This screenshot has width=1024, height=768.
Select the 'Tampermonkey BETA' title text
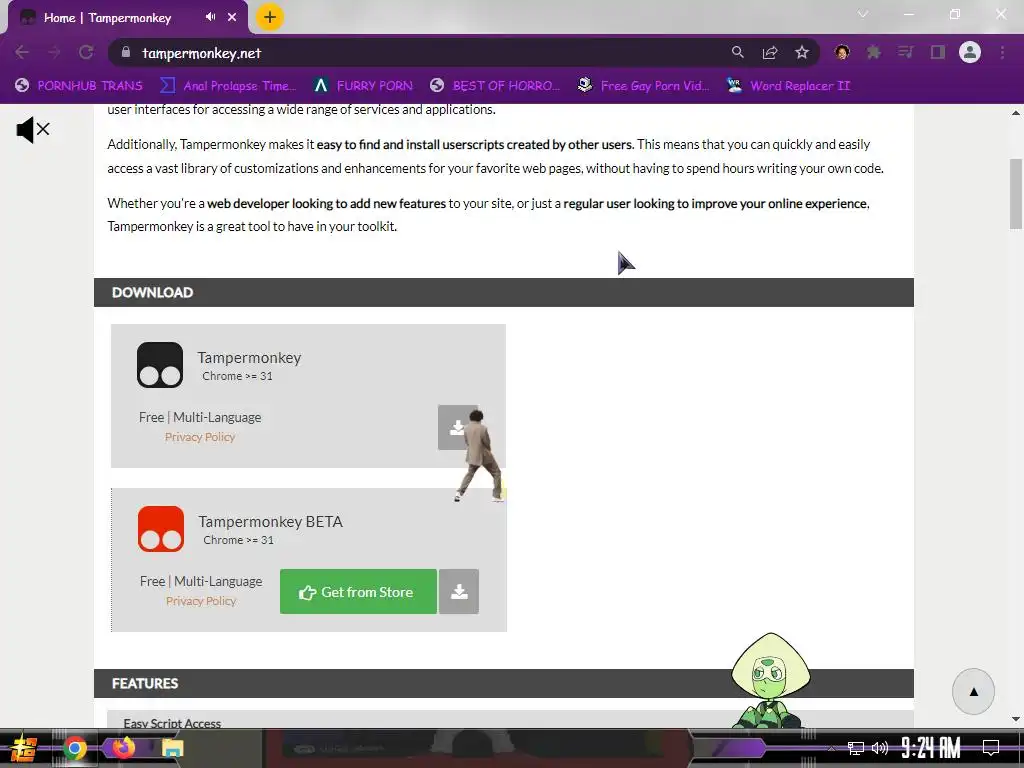tap(270, 521)
